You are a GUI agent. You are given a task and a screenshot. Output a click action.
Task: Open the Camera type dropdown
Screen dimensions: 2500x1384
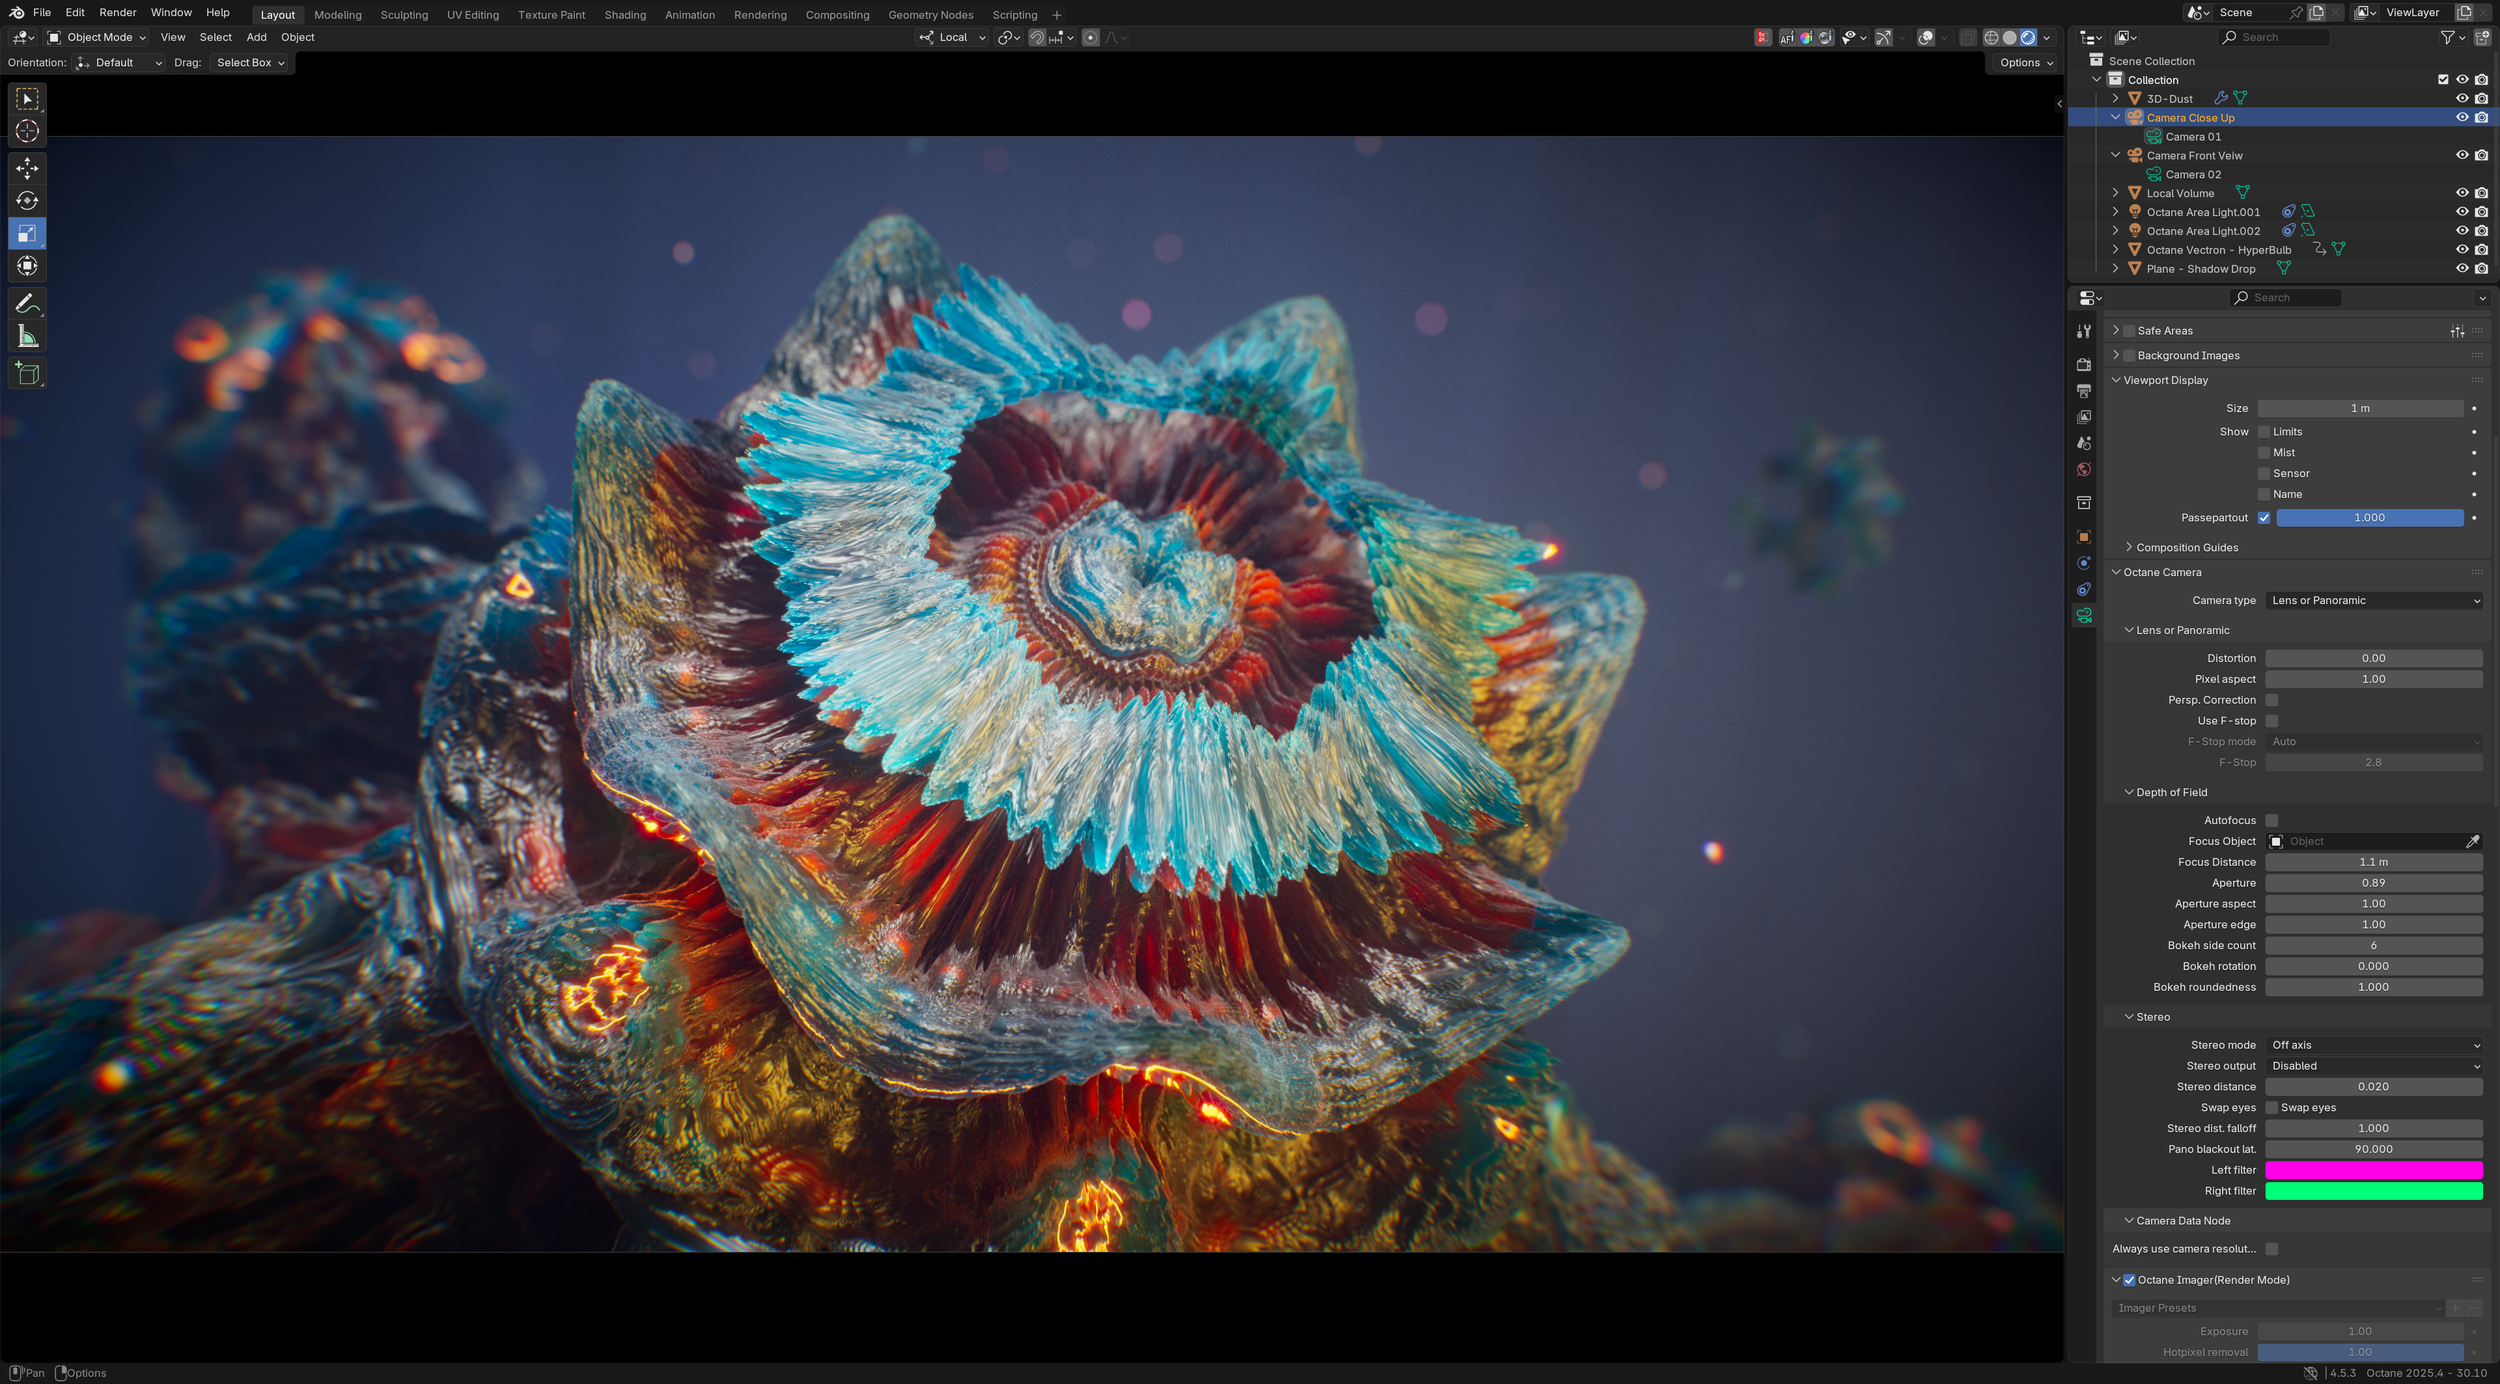(2374, 601)
